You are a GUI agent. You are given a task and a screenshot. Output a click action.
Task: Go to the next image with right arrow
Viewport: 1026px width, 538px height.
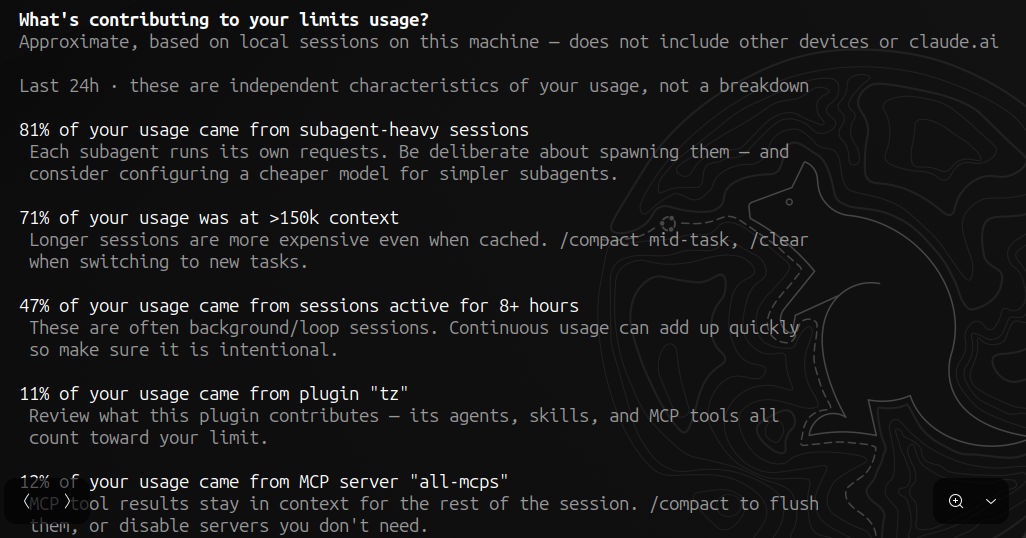click(67, 502)
